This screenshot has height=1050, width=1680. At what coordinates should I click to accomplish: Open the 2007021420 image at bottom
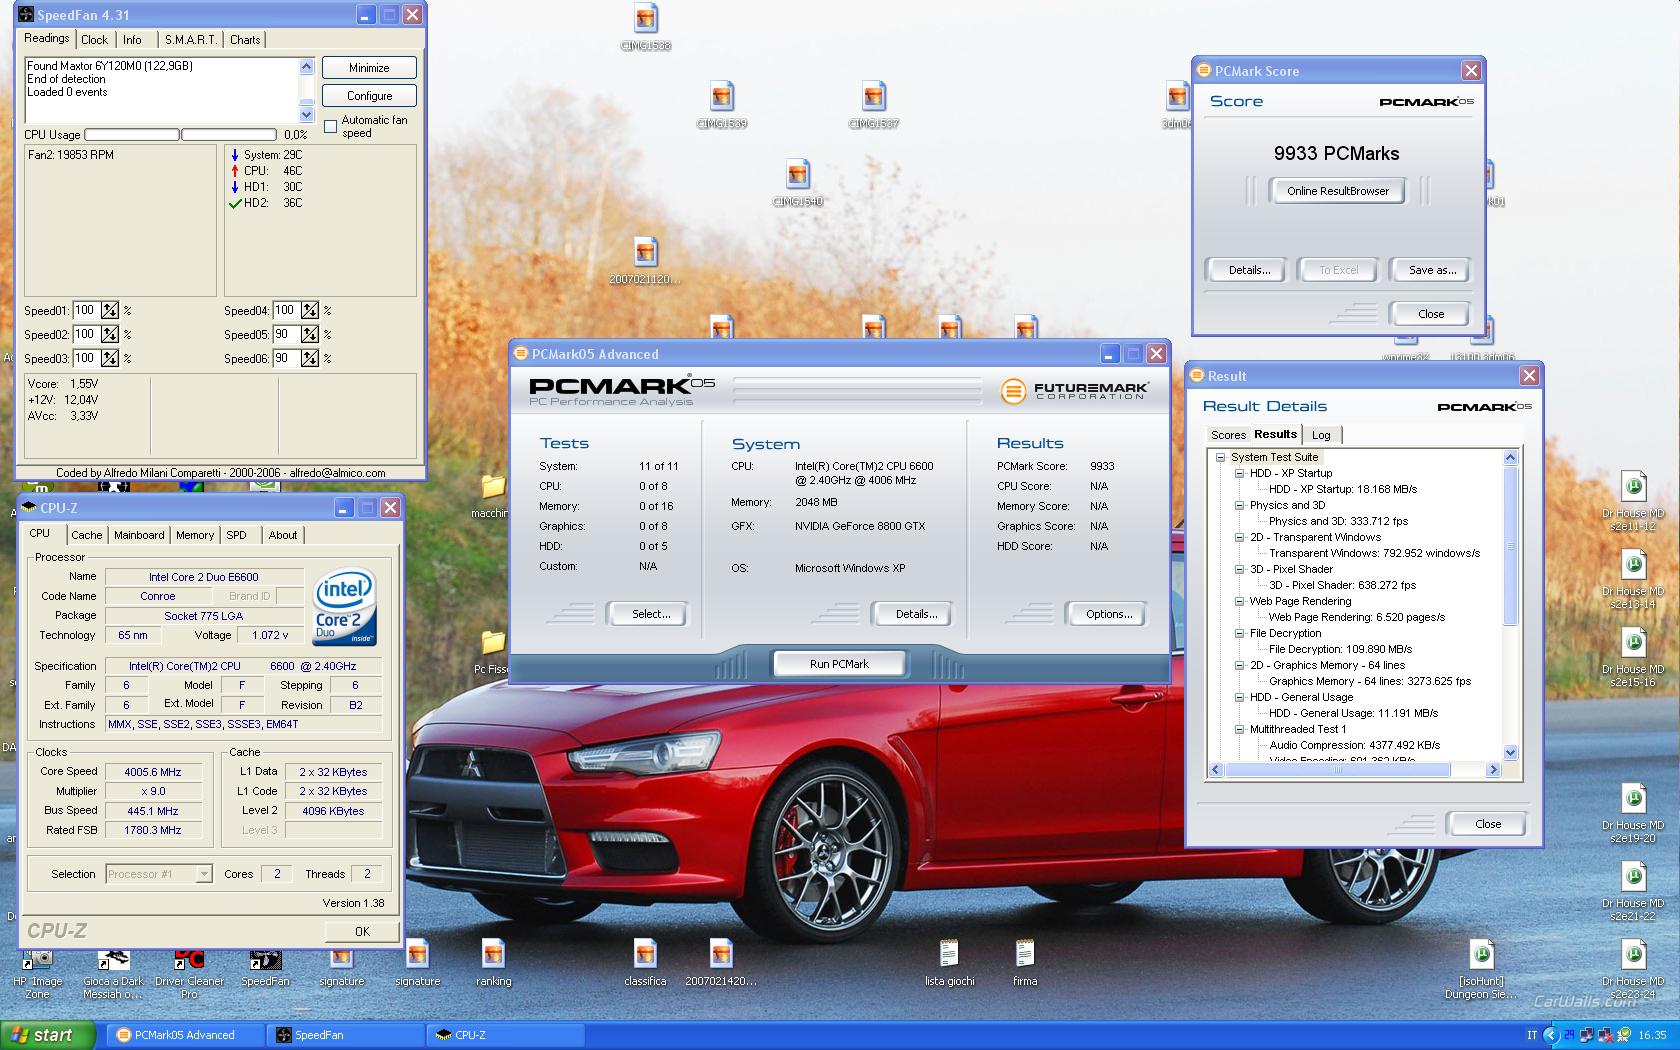(x=721, y=963)
